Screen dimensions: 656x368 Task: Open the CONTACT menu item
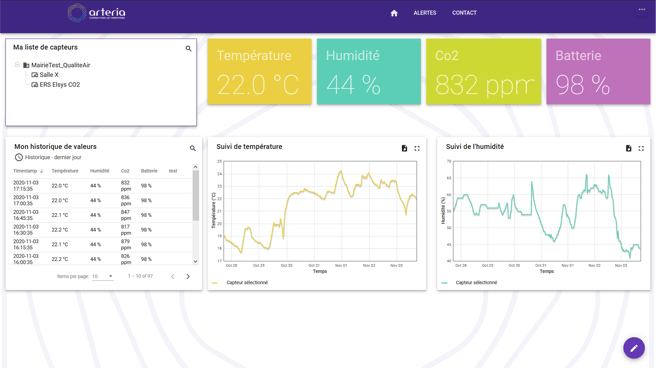(x=464, y=13)
